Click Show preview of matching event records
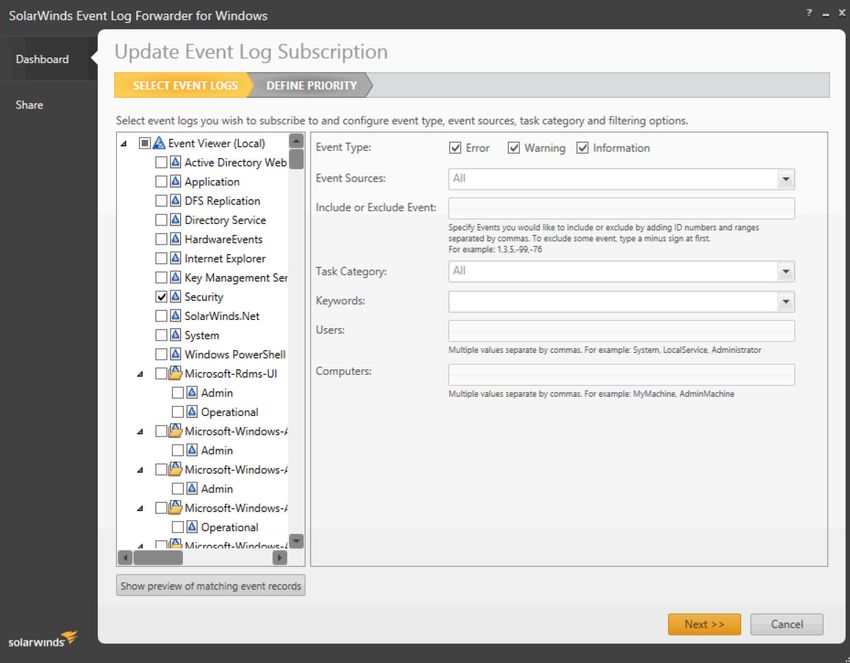 tap(210, 586)
